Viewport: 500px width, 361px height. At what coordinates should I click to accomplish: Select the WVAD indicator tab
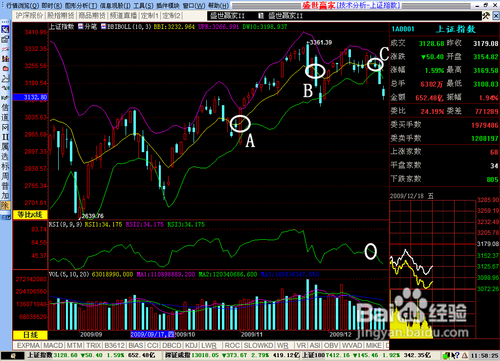pyautogui.click(x=352, y=346)
